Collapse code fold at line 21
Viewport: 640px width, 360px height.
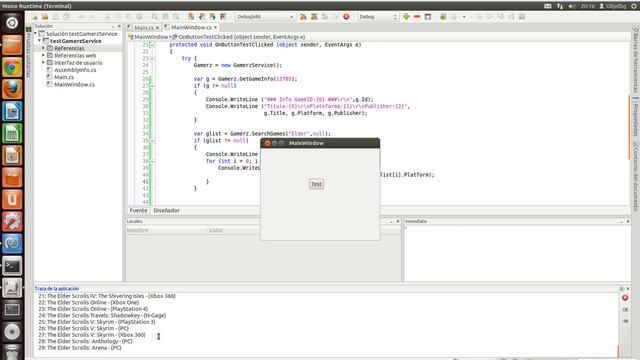click(x=152, y=45)
